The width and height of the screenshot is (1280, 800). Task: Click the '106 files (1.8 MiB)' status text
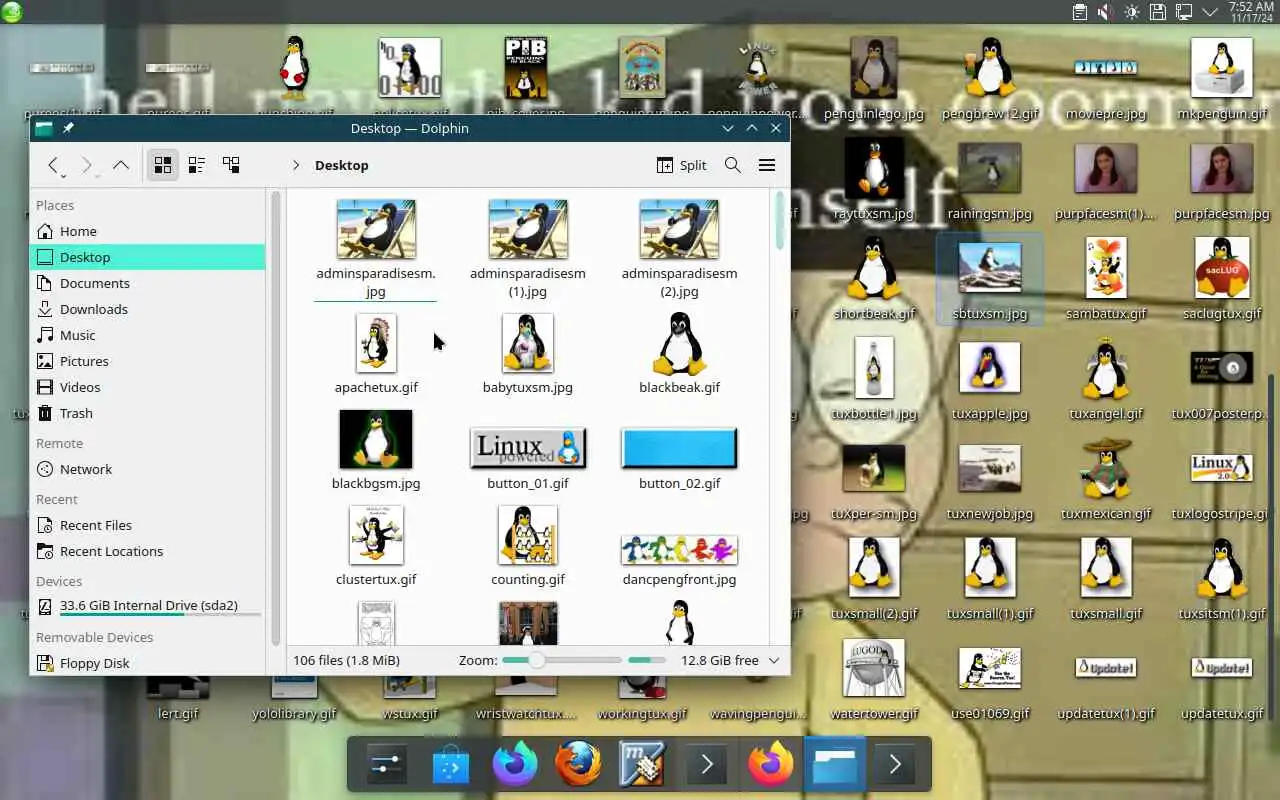click(346, 660)
